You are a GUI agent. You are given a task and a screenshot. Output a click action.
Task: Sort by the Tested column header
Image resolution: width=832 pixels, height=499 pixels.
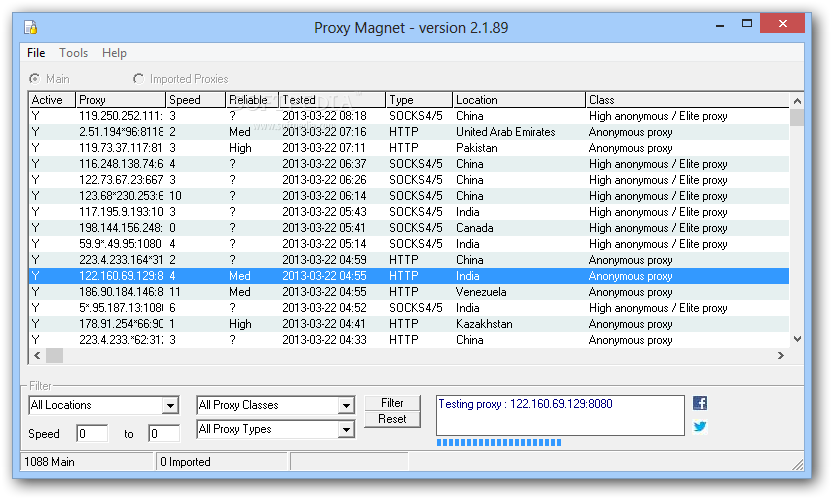click(x=332, y=100)
